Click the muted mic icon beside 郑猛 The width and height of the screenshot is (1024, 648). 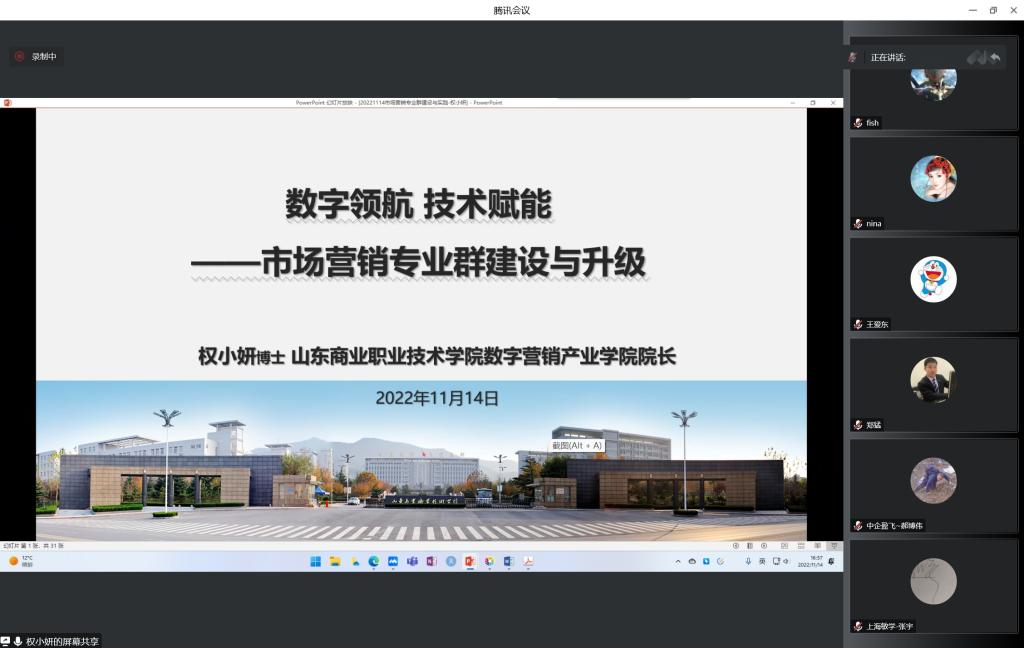(858, 425)
